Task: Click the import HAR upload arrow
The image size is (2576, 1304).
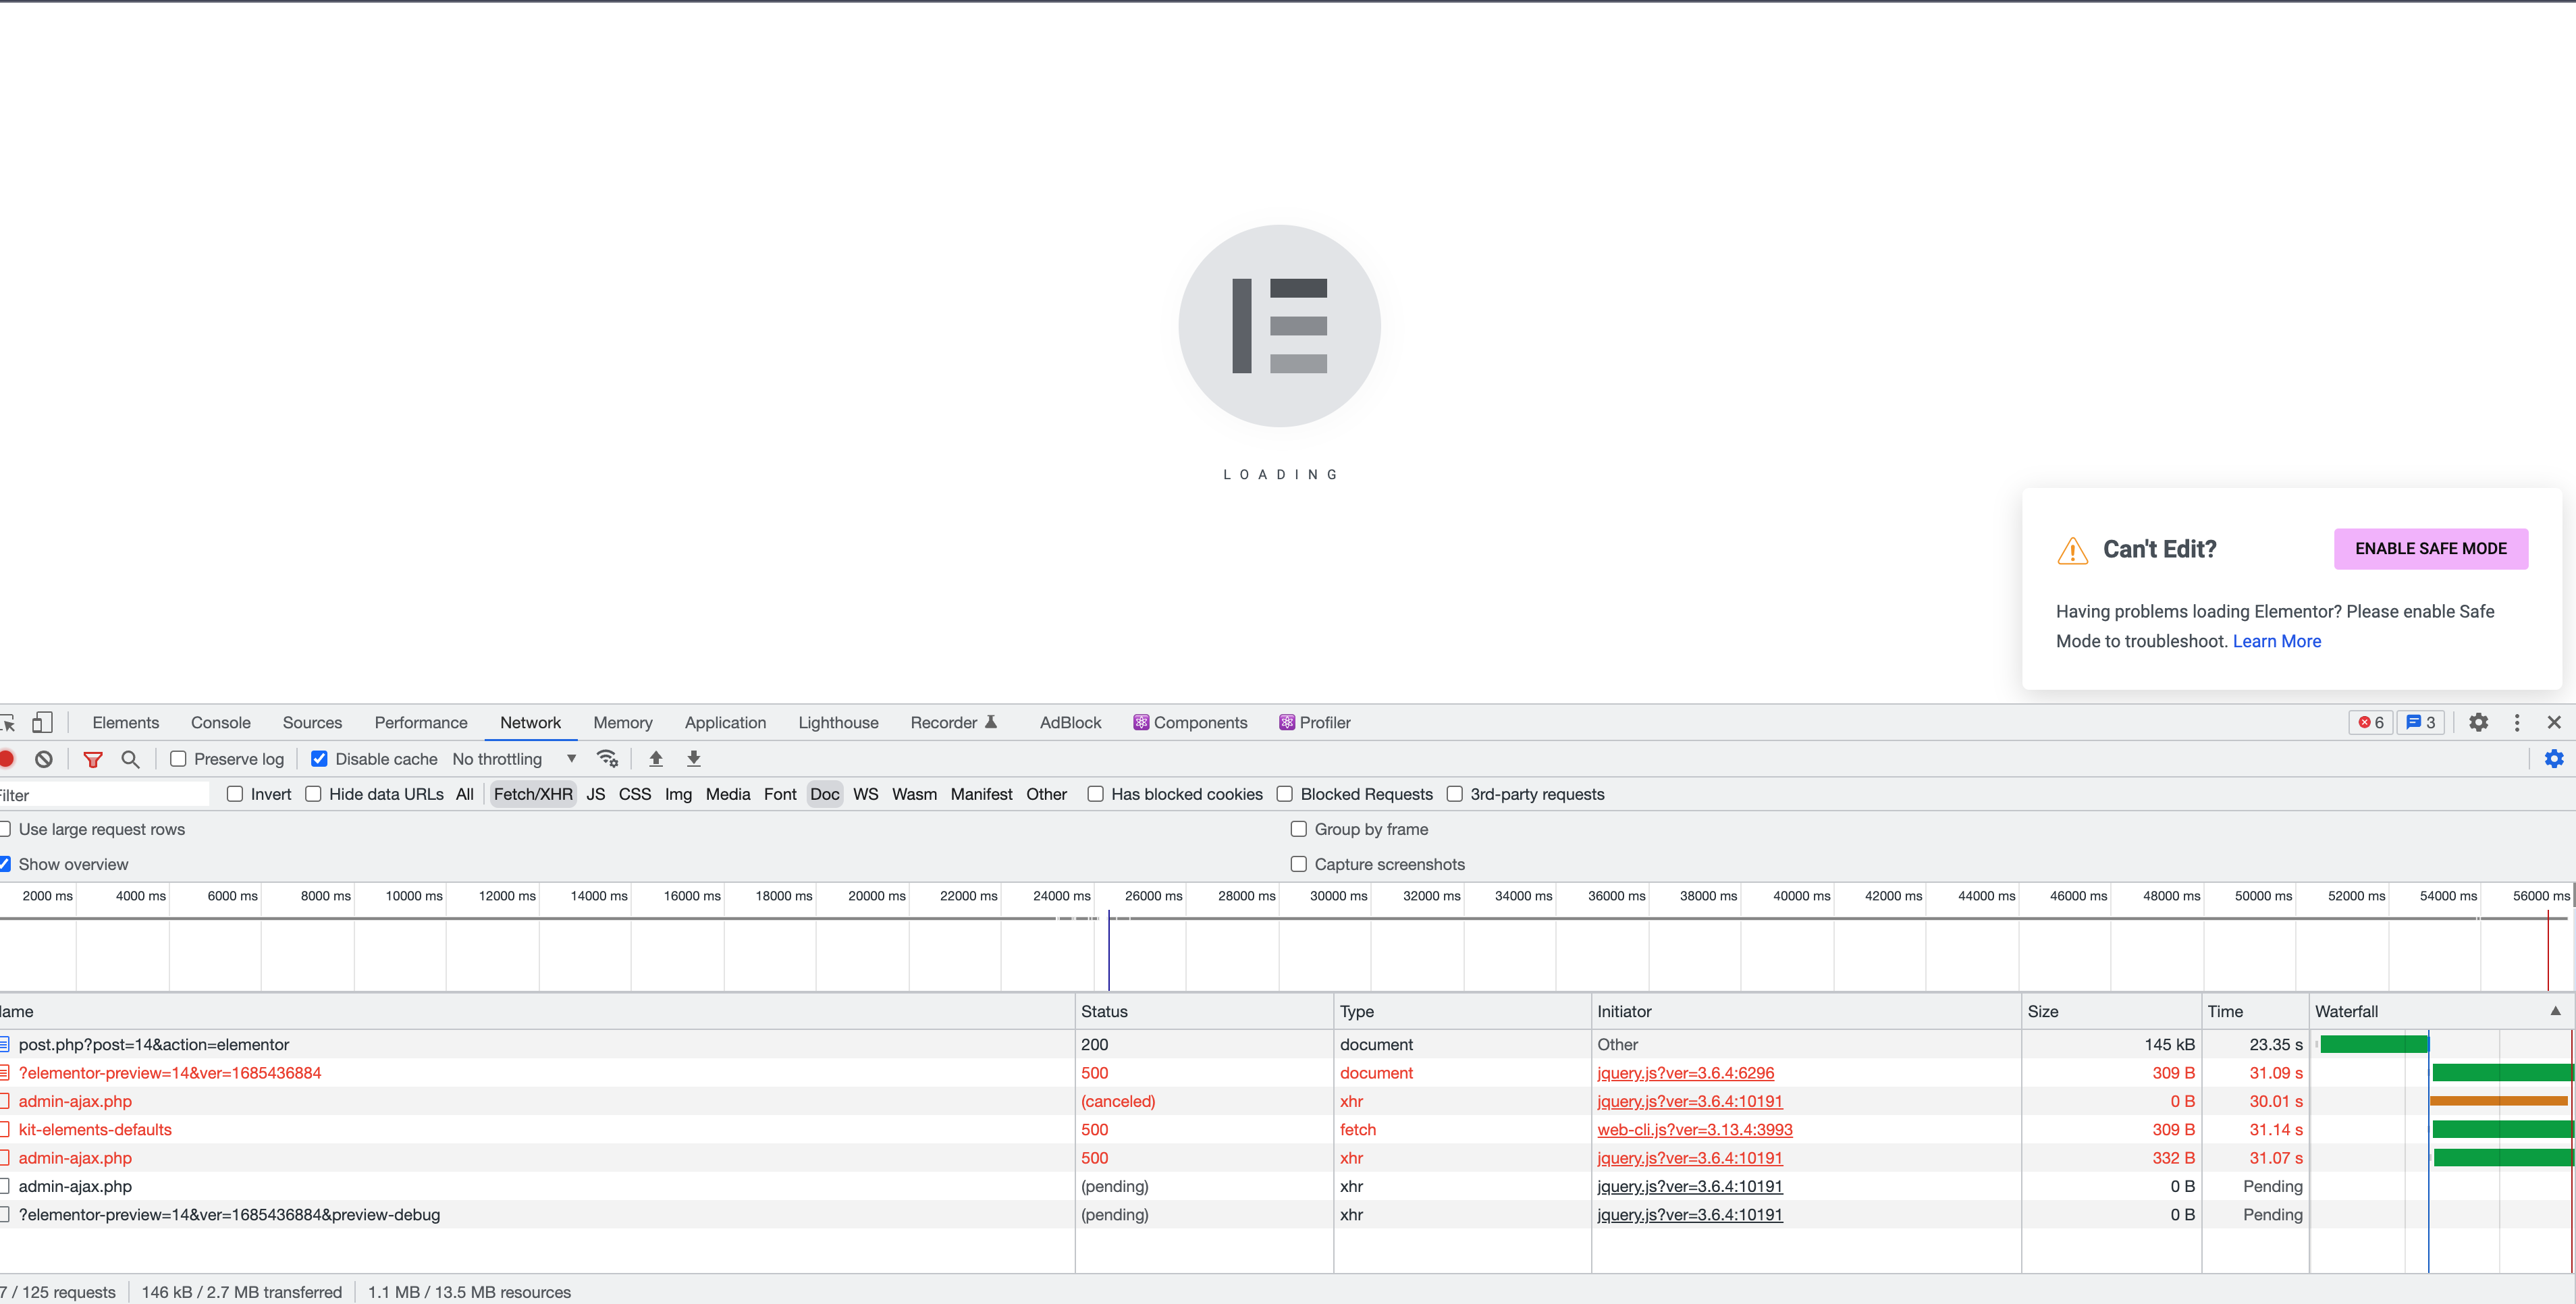Action: [x=656, y=759]
